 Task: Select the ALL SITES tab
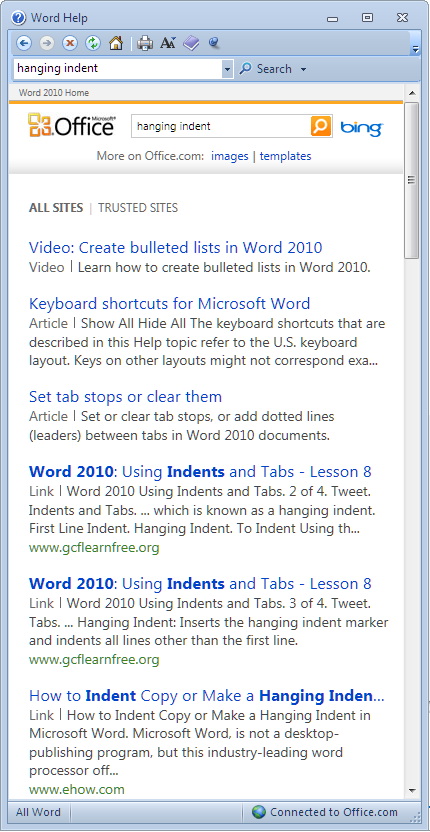tap(56, 208)
